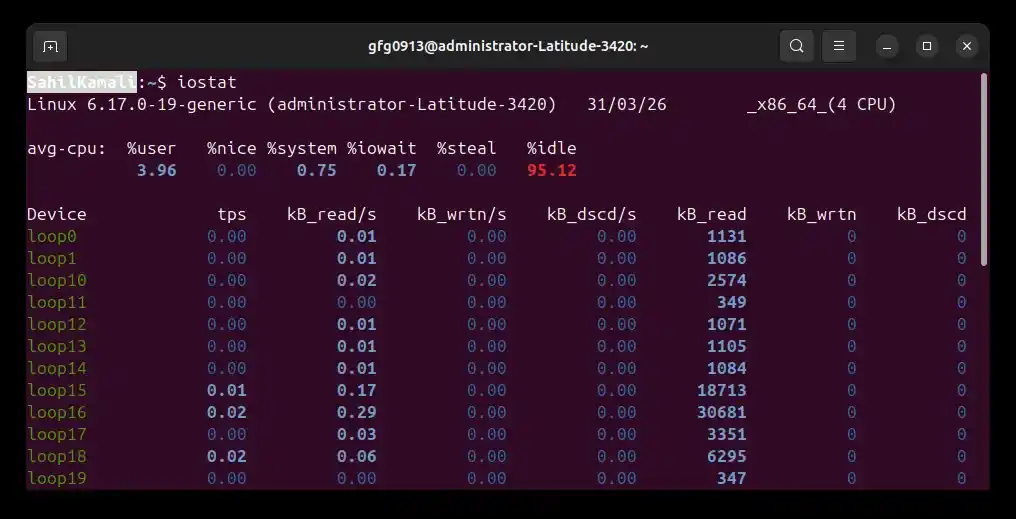
Task: Click the tps column header
Action: [232, 215]
